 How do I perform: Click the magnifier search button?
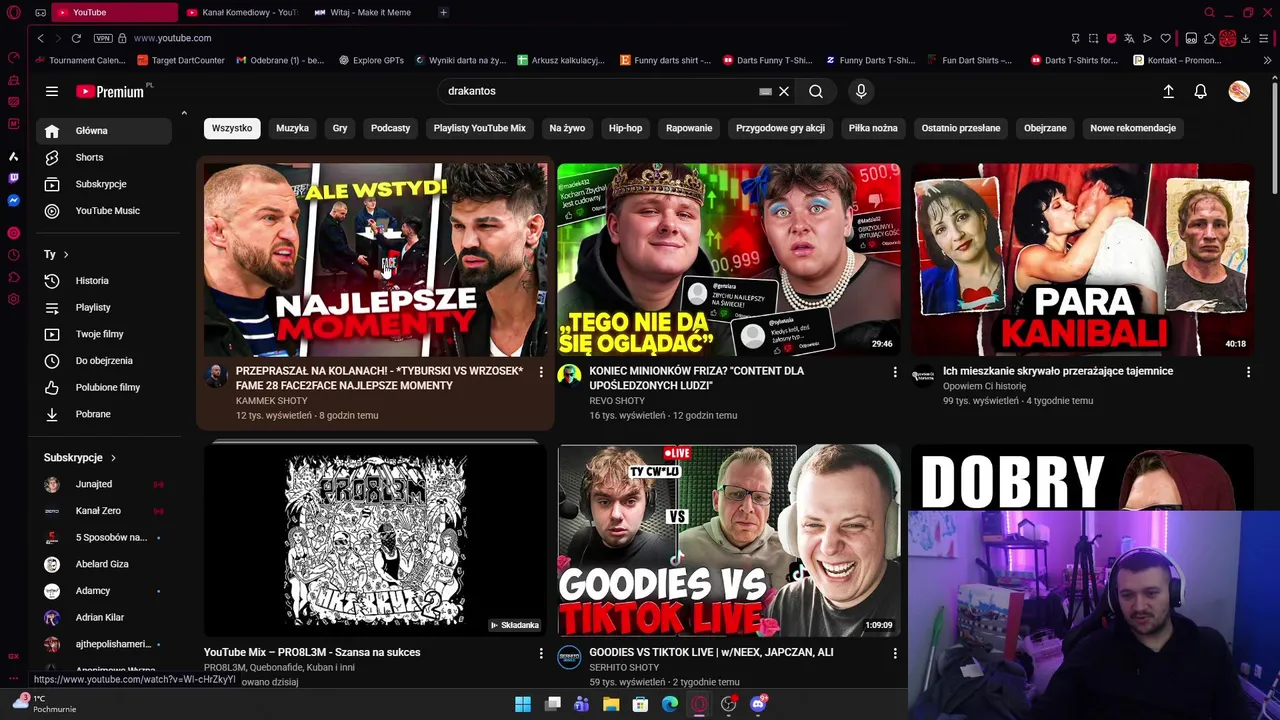click(x=816, y=91)
